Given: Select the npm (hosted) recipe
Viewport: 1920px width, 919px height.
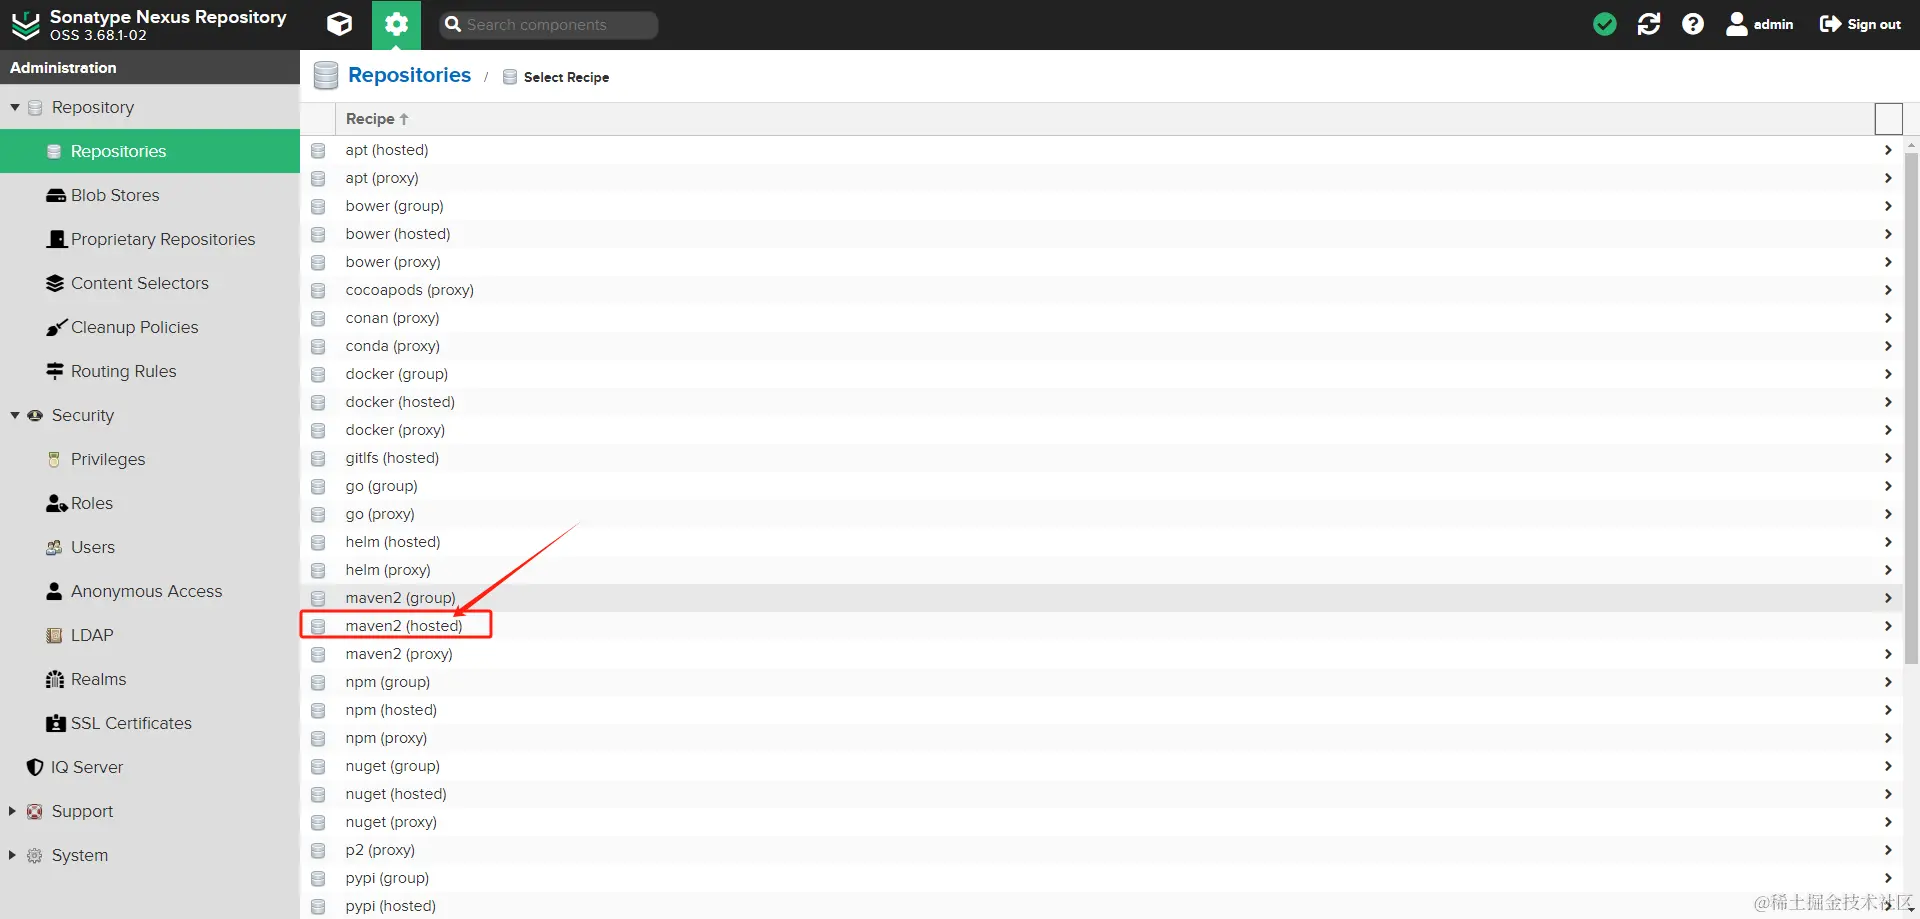Looking at the screenshot, I should [x=1100, y=710].
